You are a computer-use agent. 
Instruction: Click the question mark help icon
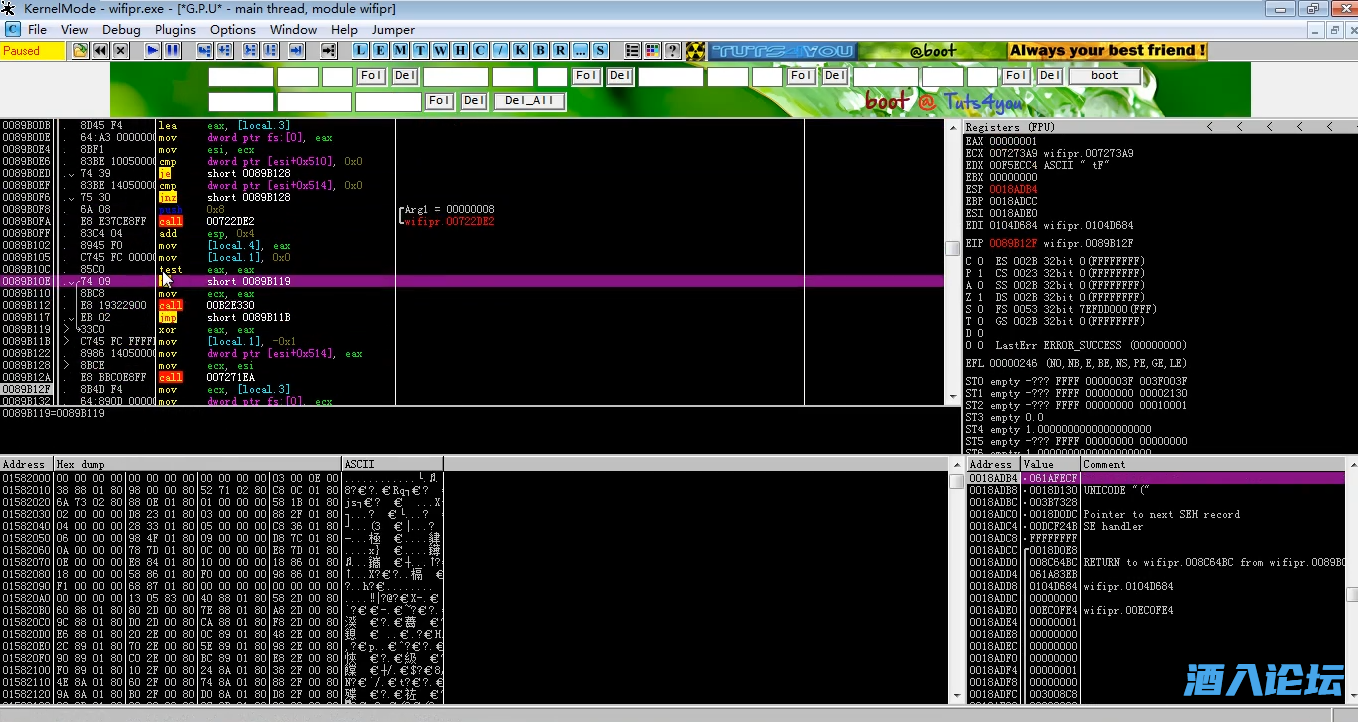point(672,50)
